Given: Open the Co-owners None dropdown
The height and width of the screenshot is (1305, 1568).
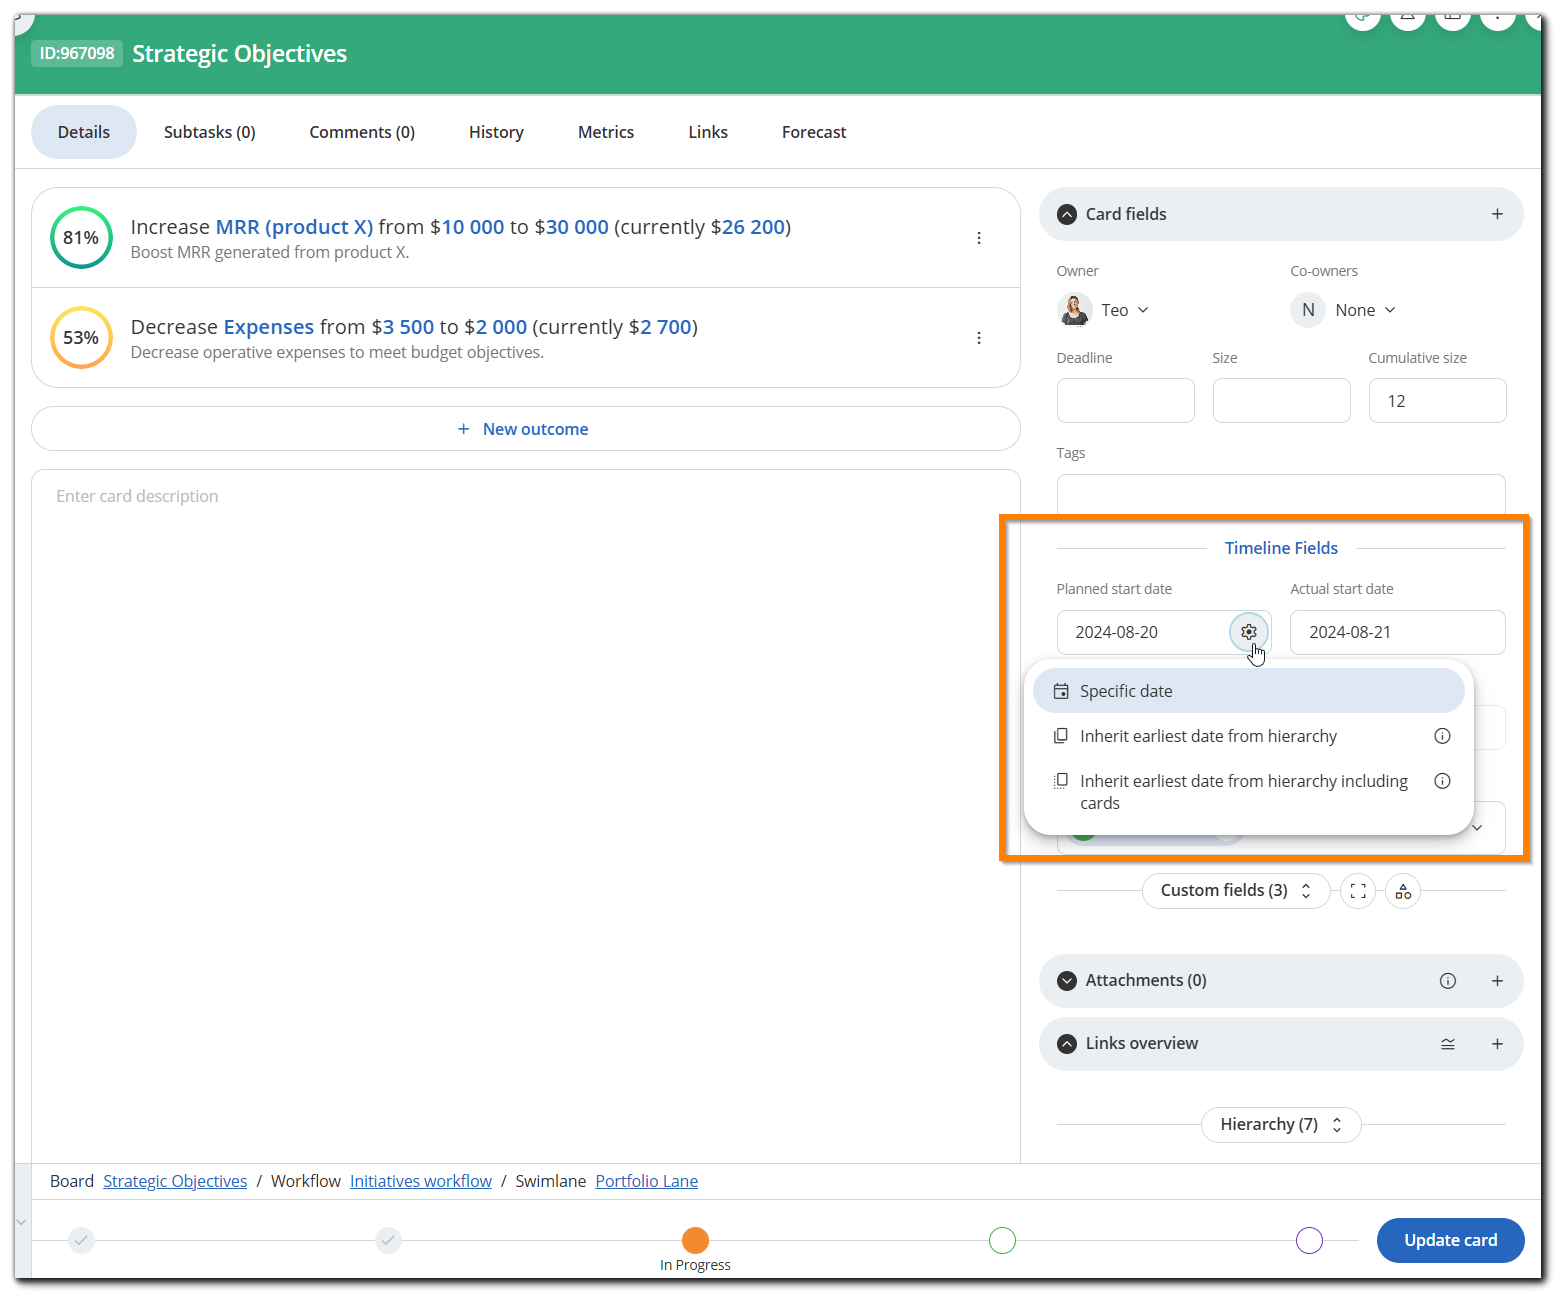Looking at the screenshot, I should pos(1365,310).
